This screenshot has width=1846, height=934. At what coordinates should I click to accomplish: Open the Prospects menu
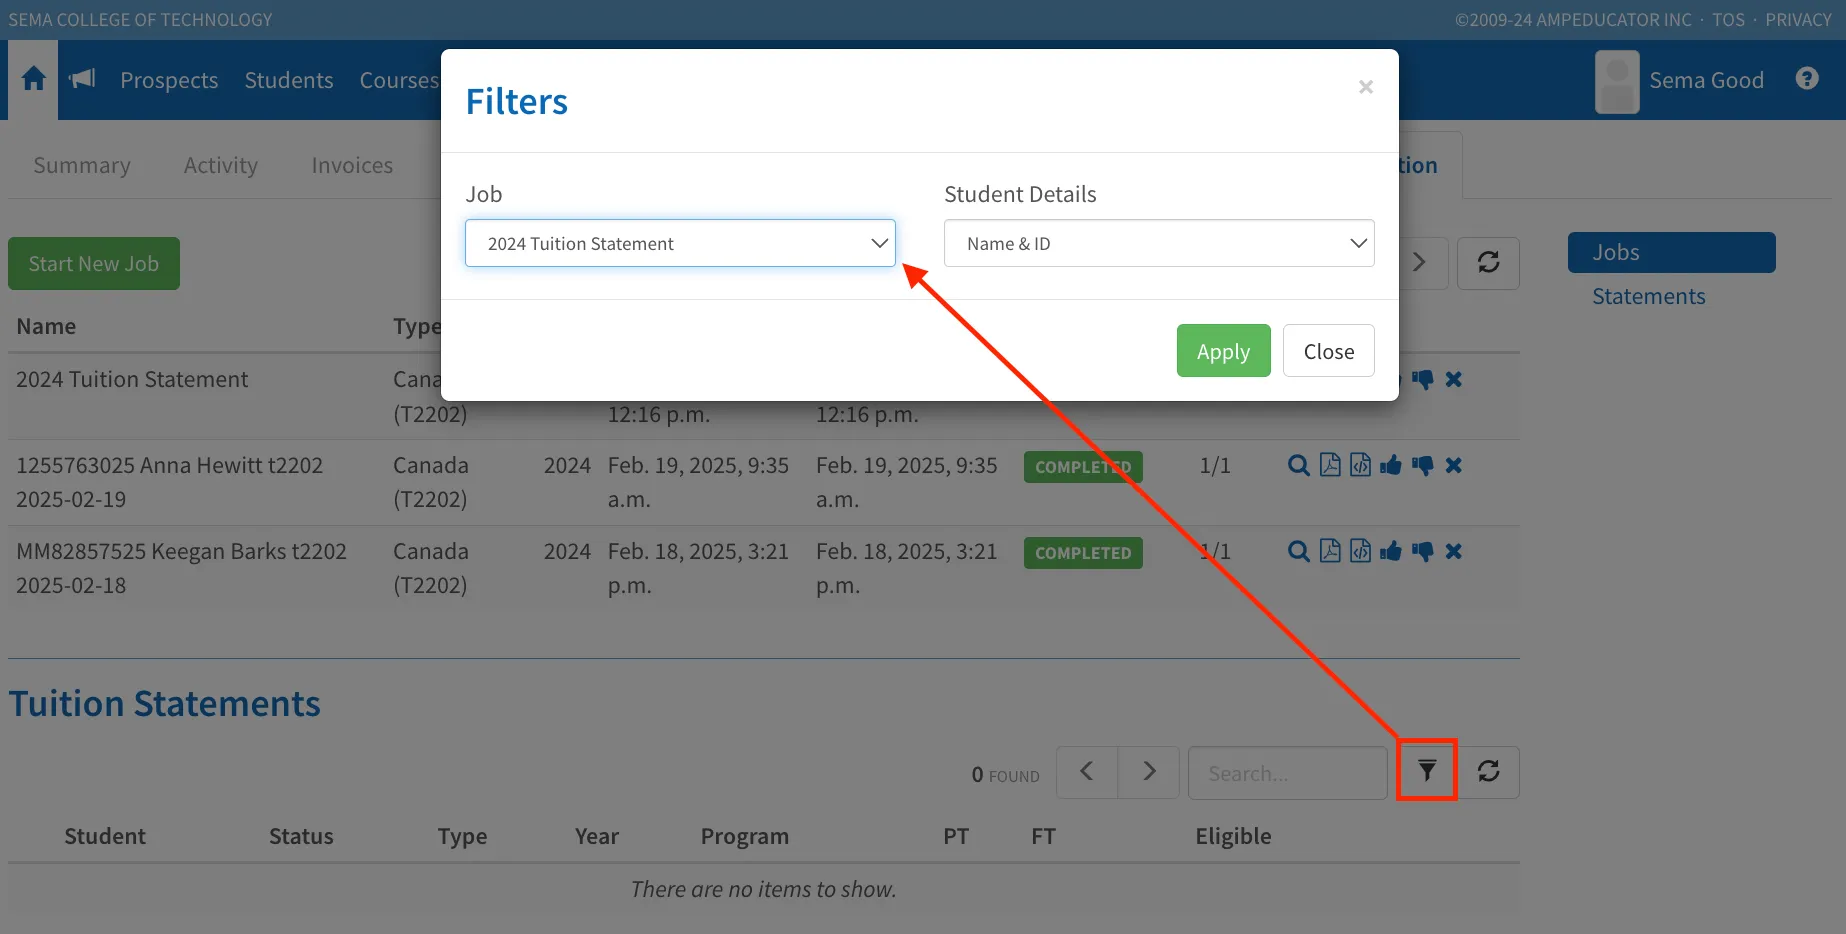pyautogui.click(x=169, y=80)
